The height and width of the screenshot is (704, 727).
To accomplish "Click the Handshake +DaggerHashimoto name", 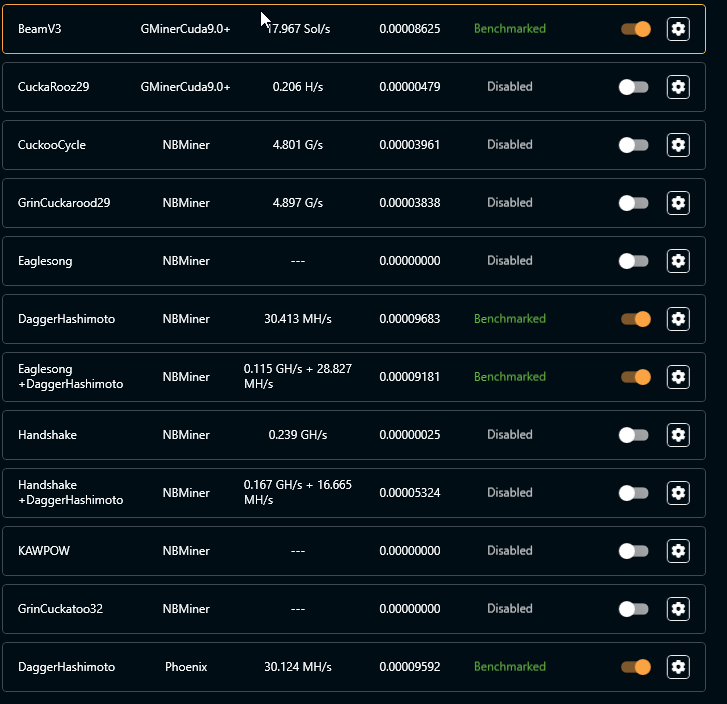I will (x=70, y=492).
